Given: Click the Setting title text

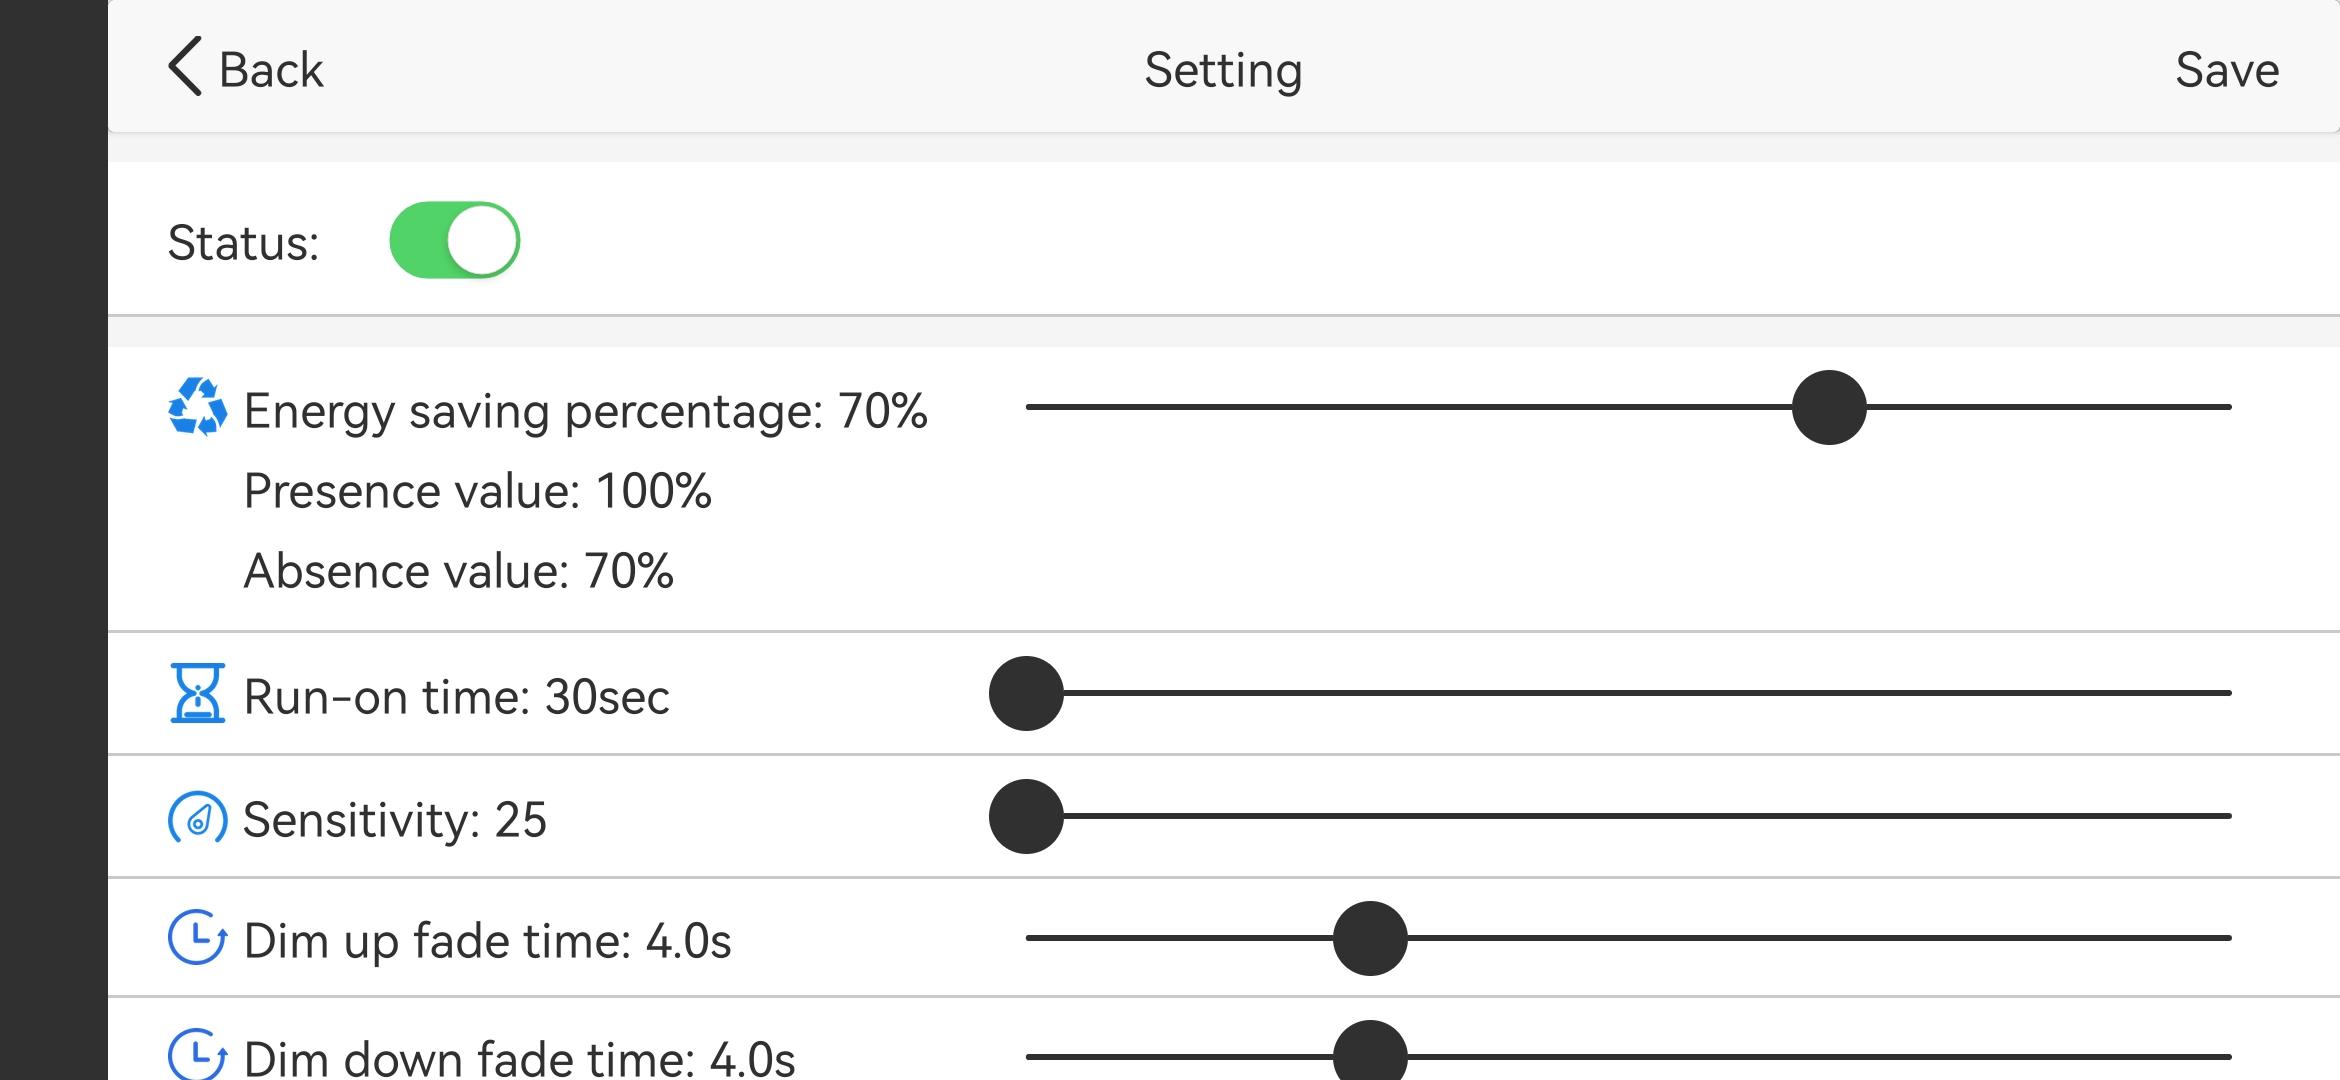Looking at the screenshot, I should click(1223, 71).
